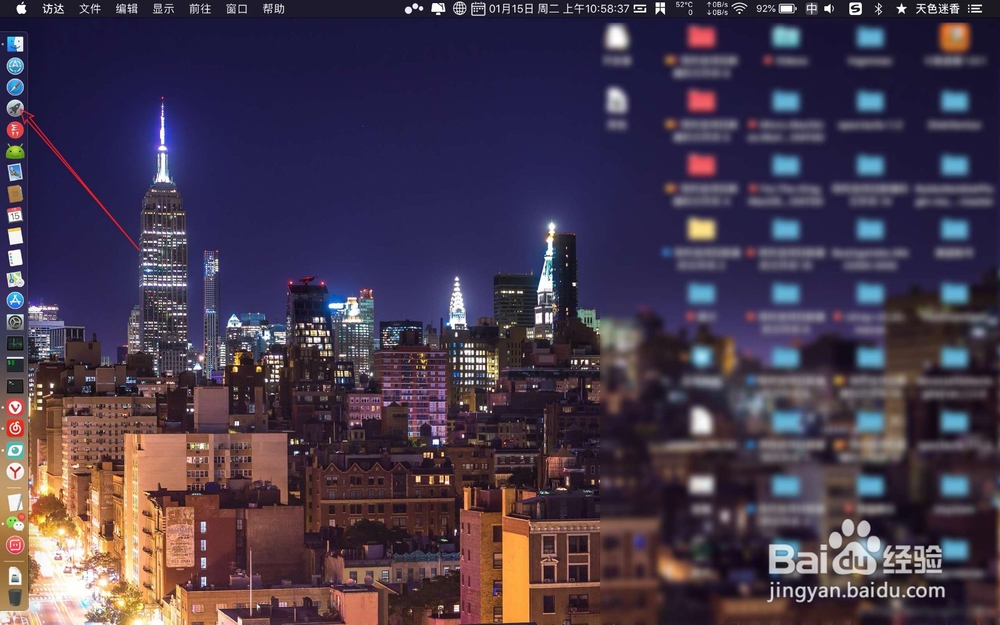This screenshot has width=1000, height=625.
Task: Click the 天色迷香 user name
Action: click(x=937, y=8)
